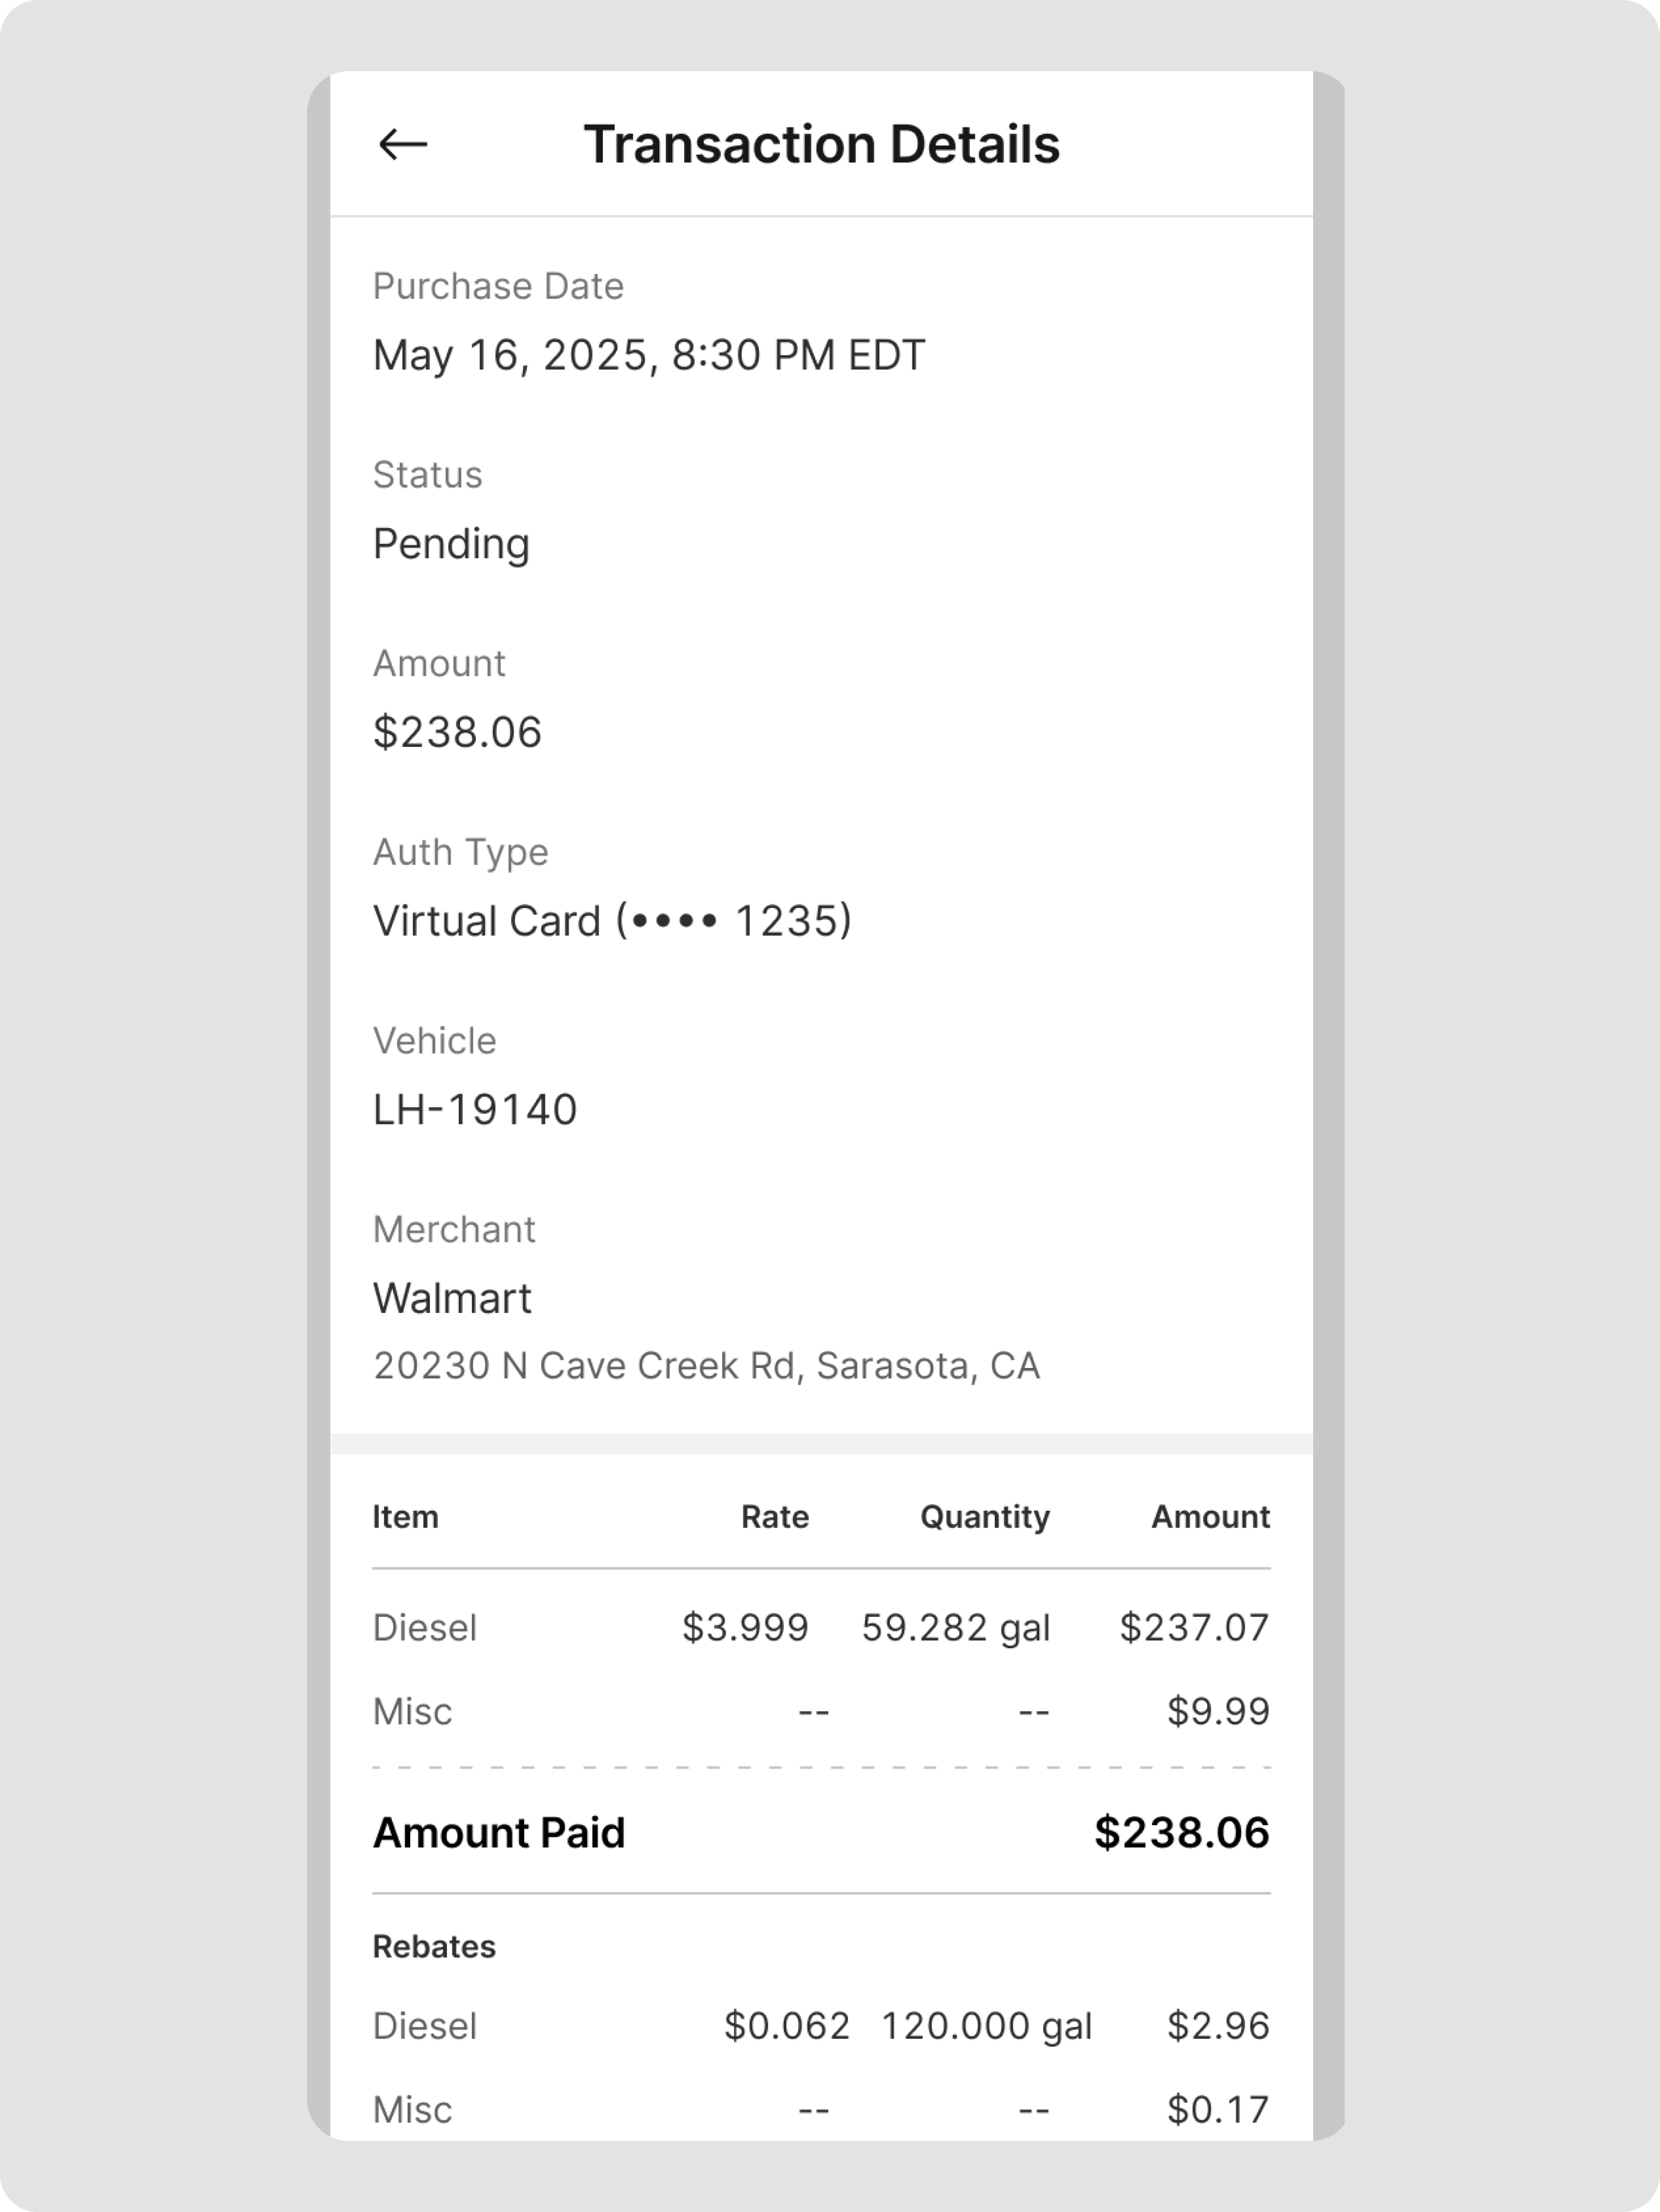The width and height of the screenshot is (1660, 2212).
Task: Click the Transaction Details title
Action: [x=821, y=145]
